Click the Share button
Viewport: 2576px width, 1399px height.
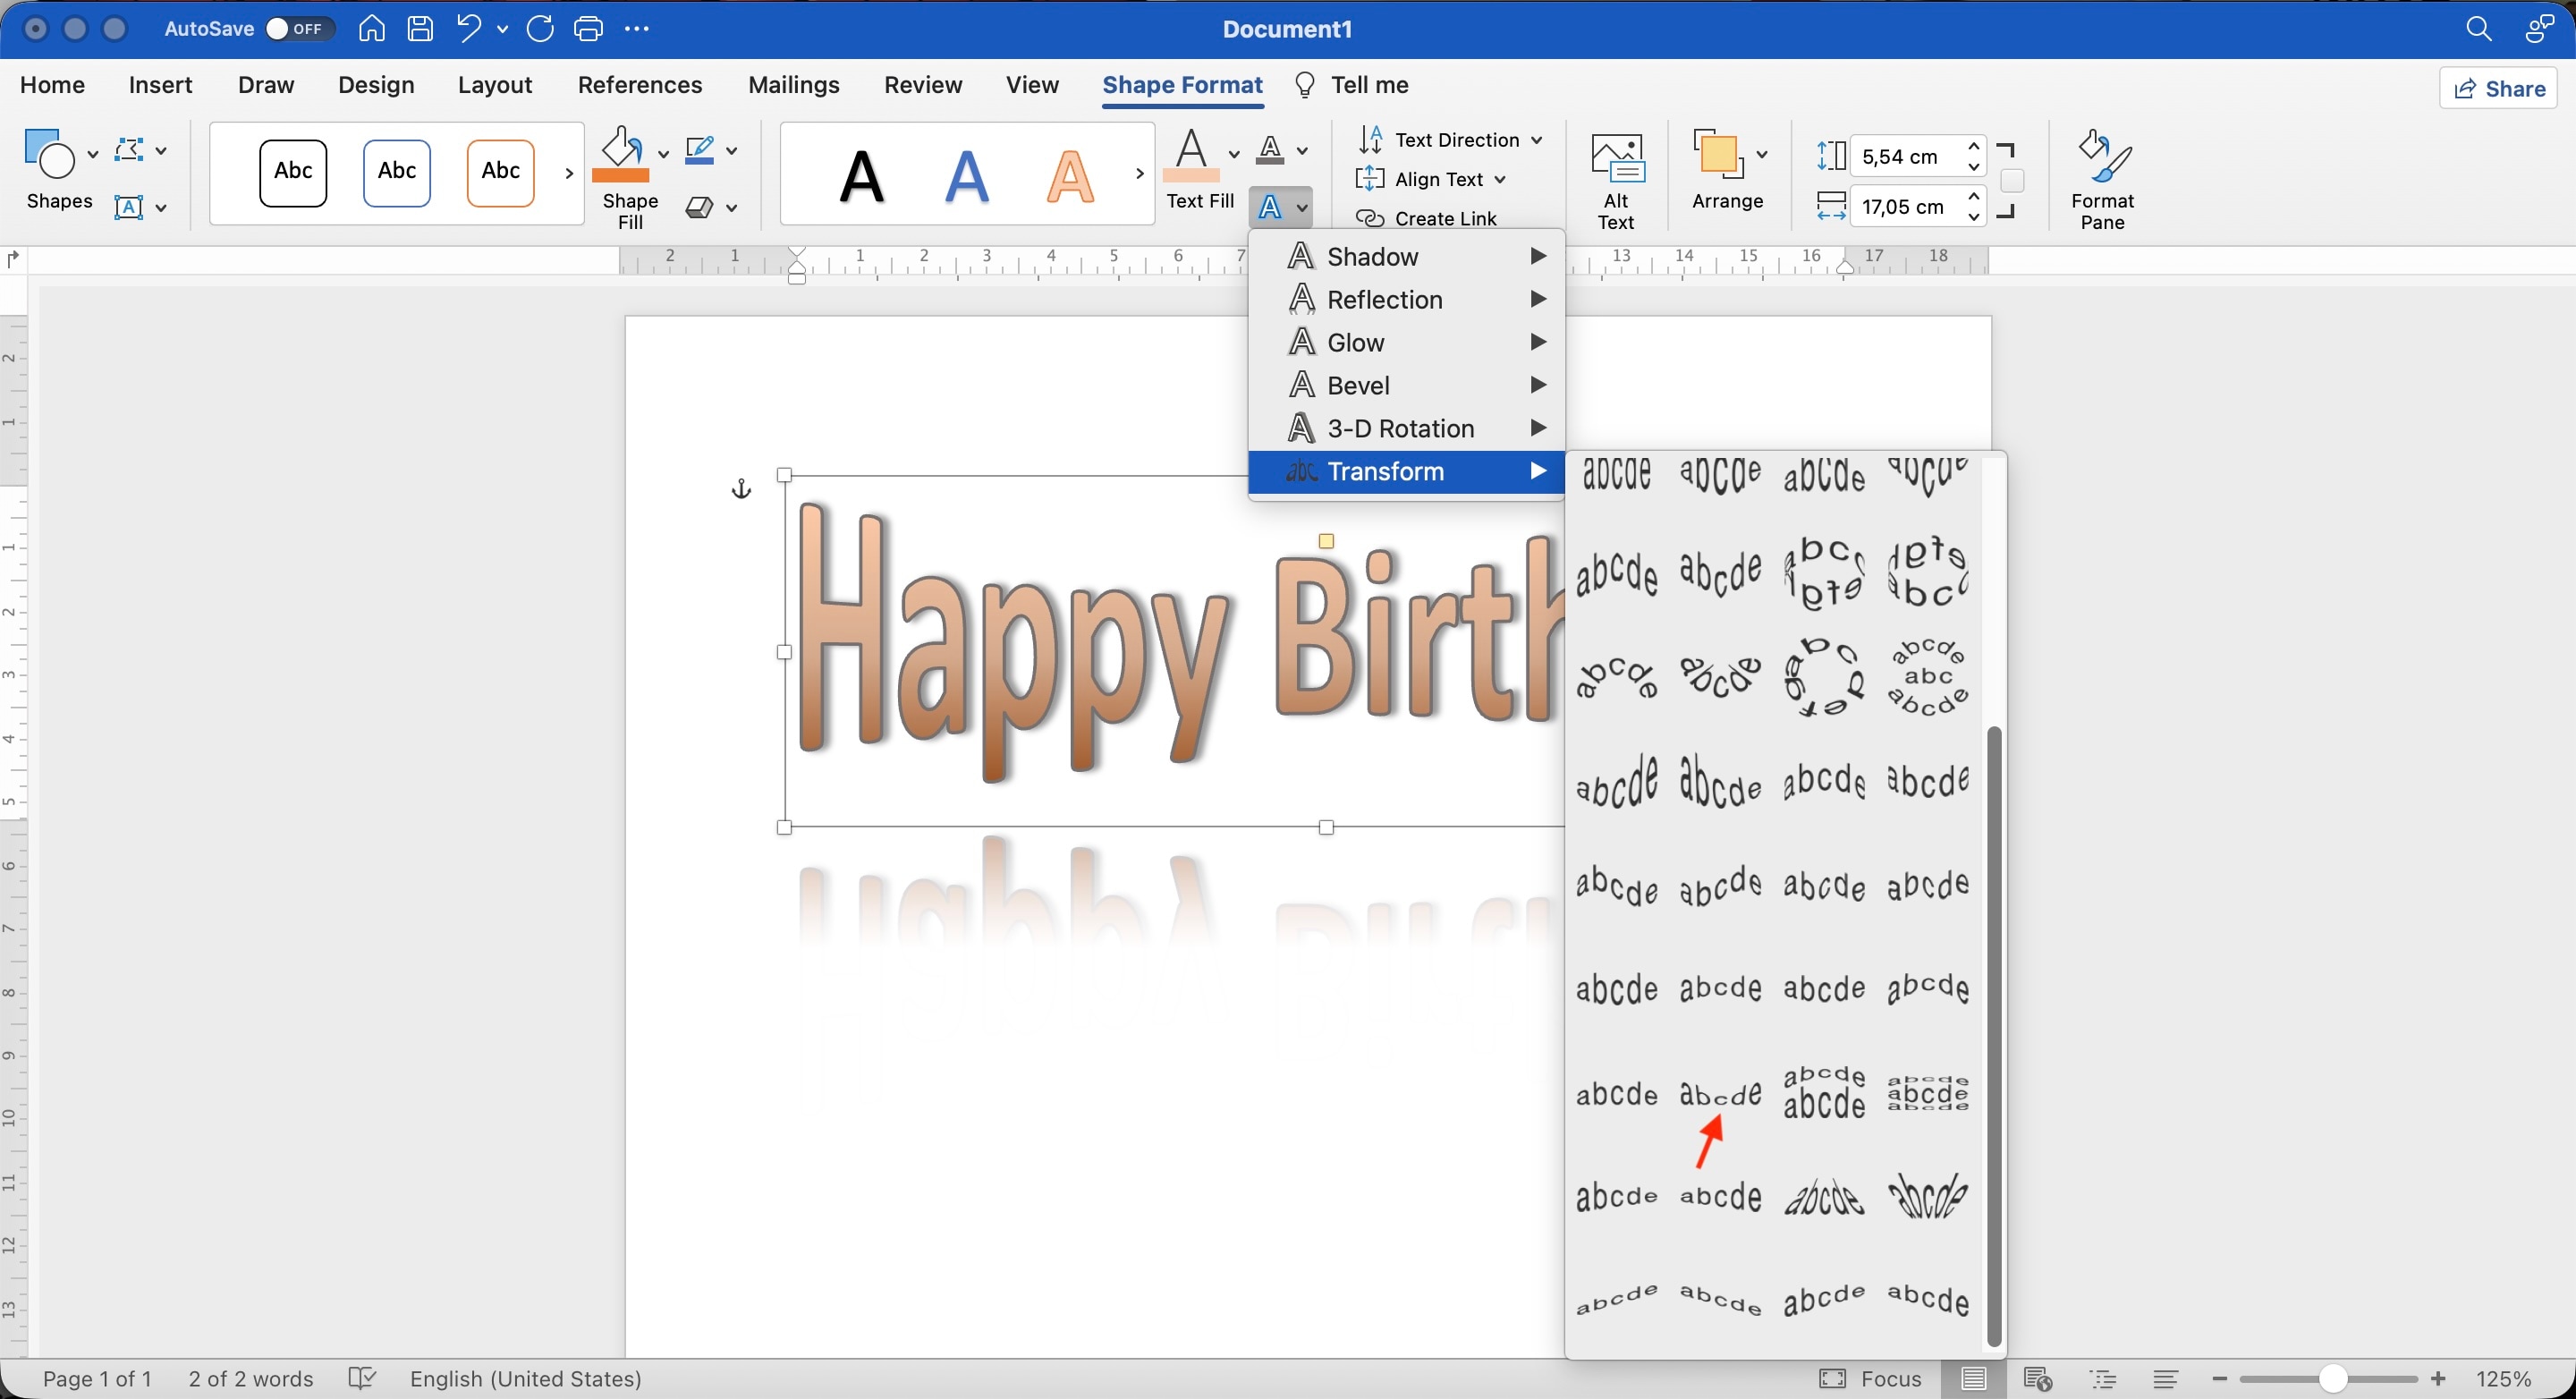[2499, 89]
